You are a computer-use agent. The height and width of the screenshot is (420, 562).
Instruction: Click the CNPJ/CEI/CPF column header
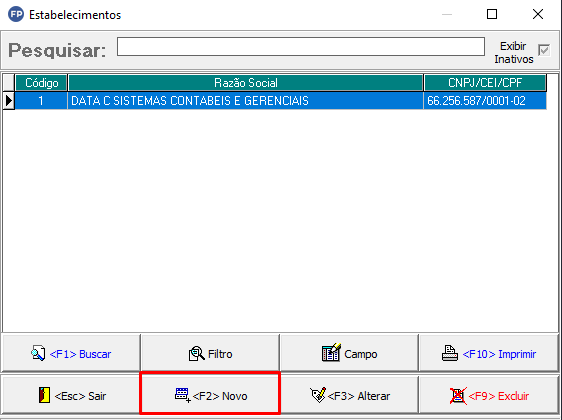[x=485, y=83]
